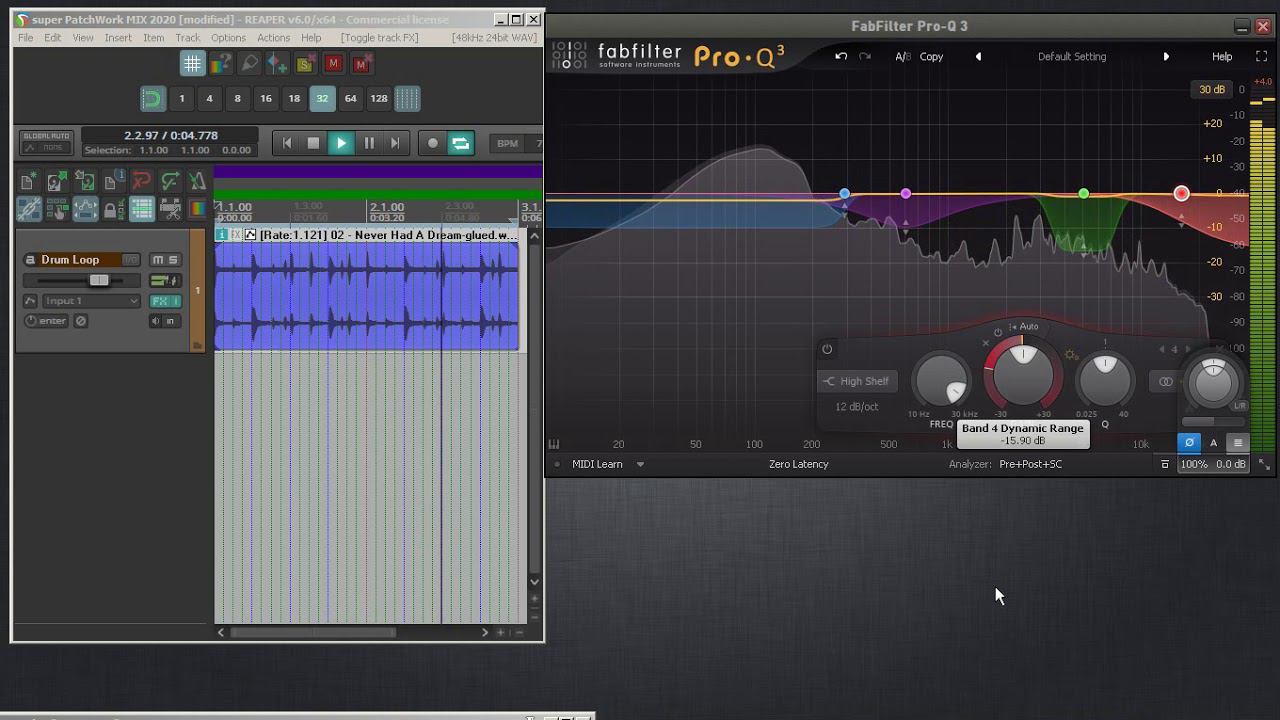Toggle the envelope points move icon

tap(85, 209)
